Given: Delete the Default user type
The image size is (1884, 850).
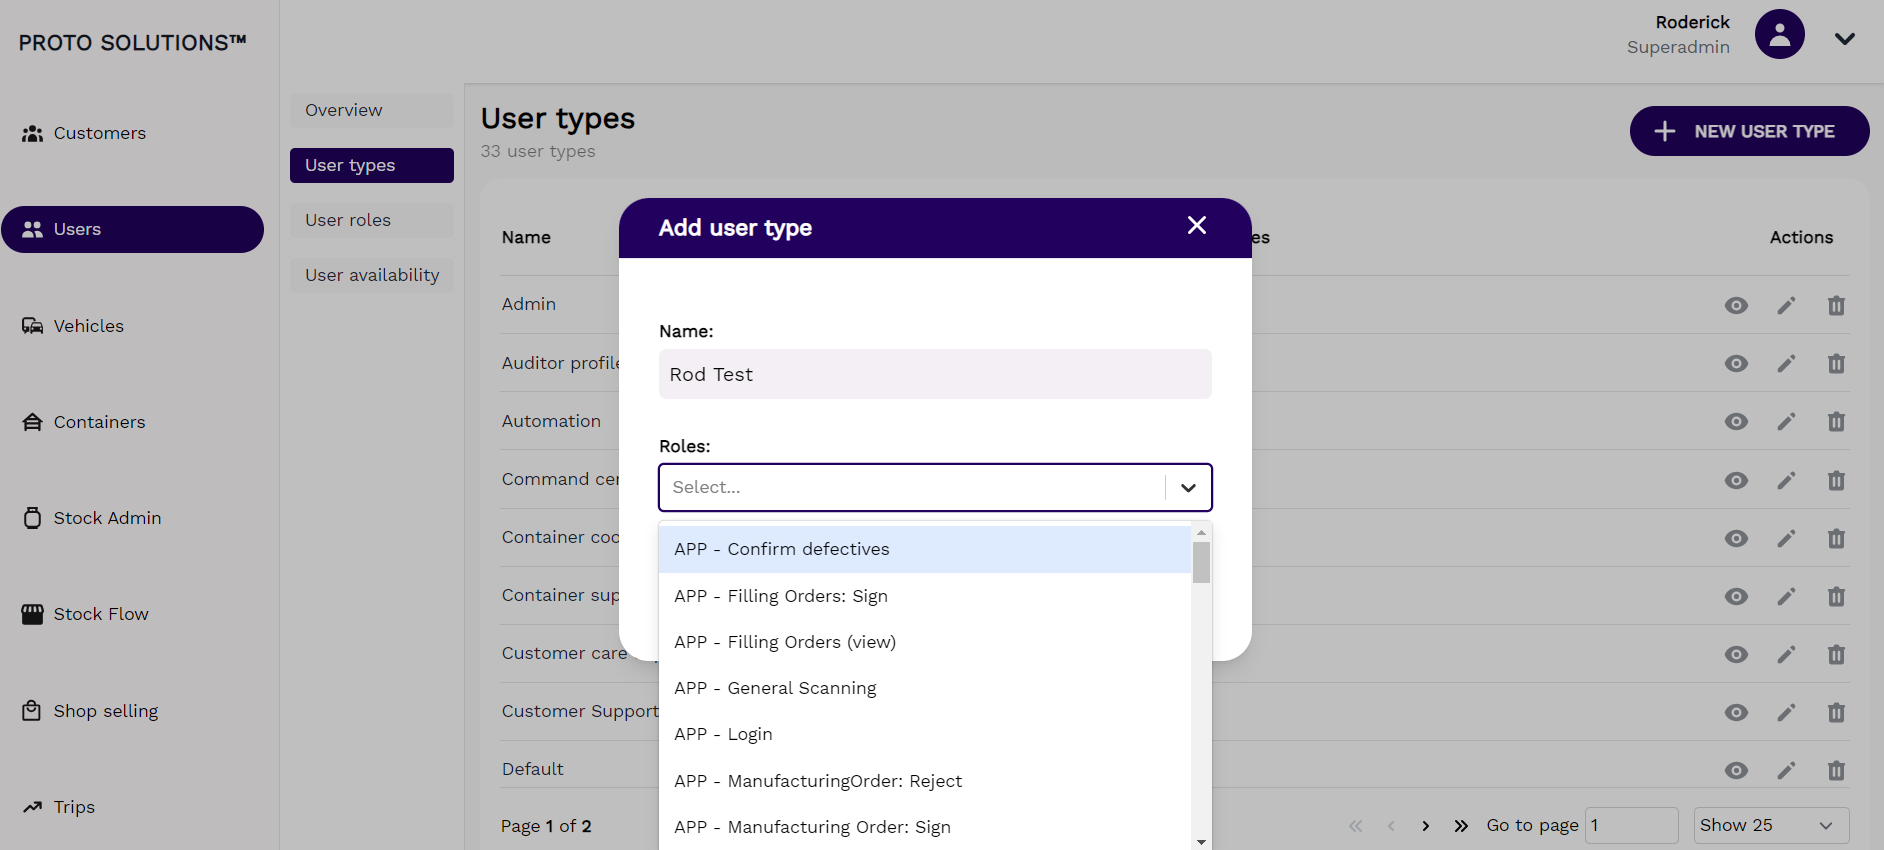Looking at the screenshot, I should (x=1836, y=770).
